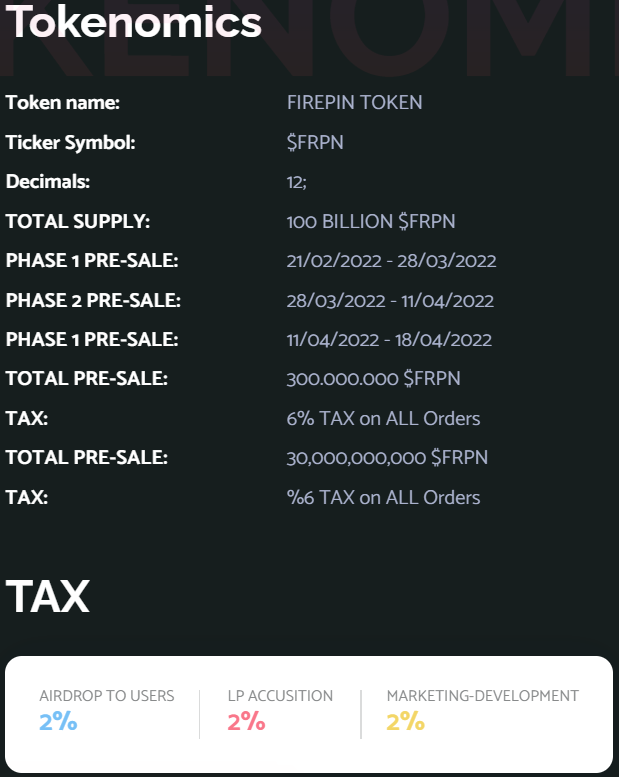Click the $FRPN ticker symbol value
619x777 pixels.
[315, 142]
